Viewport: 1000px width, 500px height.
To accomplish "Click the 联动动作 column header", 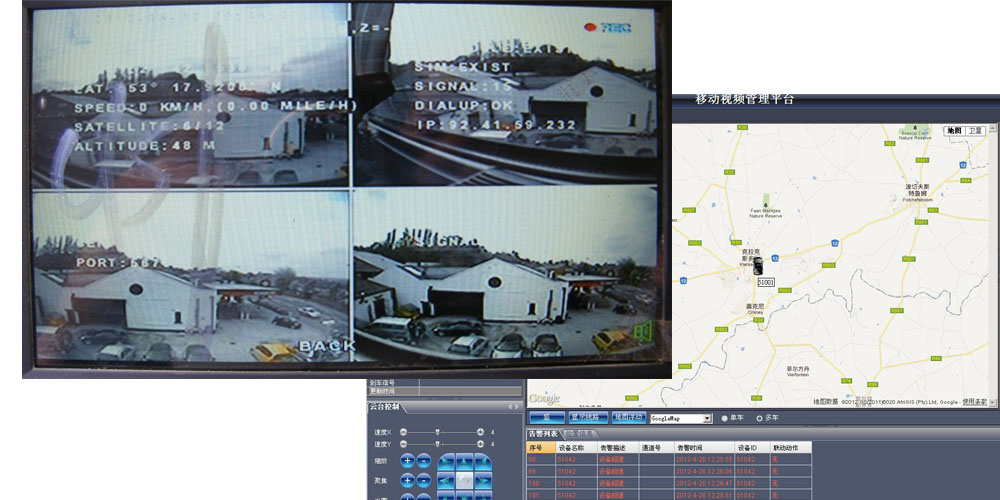I will point(791,448).
